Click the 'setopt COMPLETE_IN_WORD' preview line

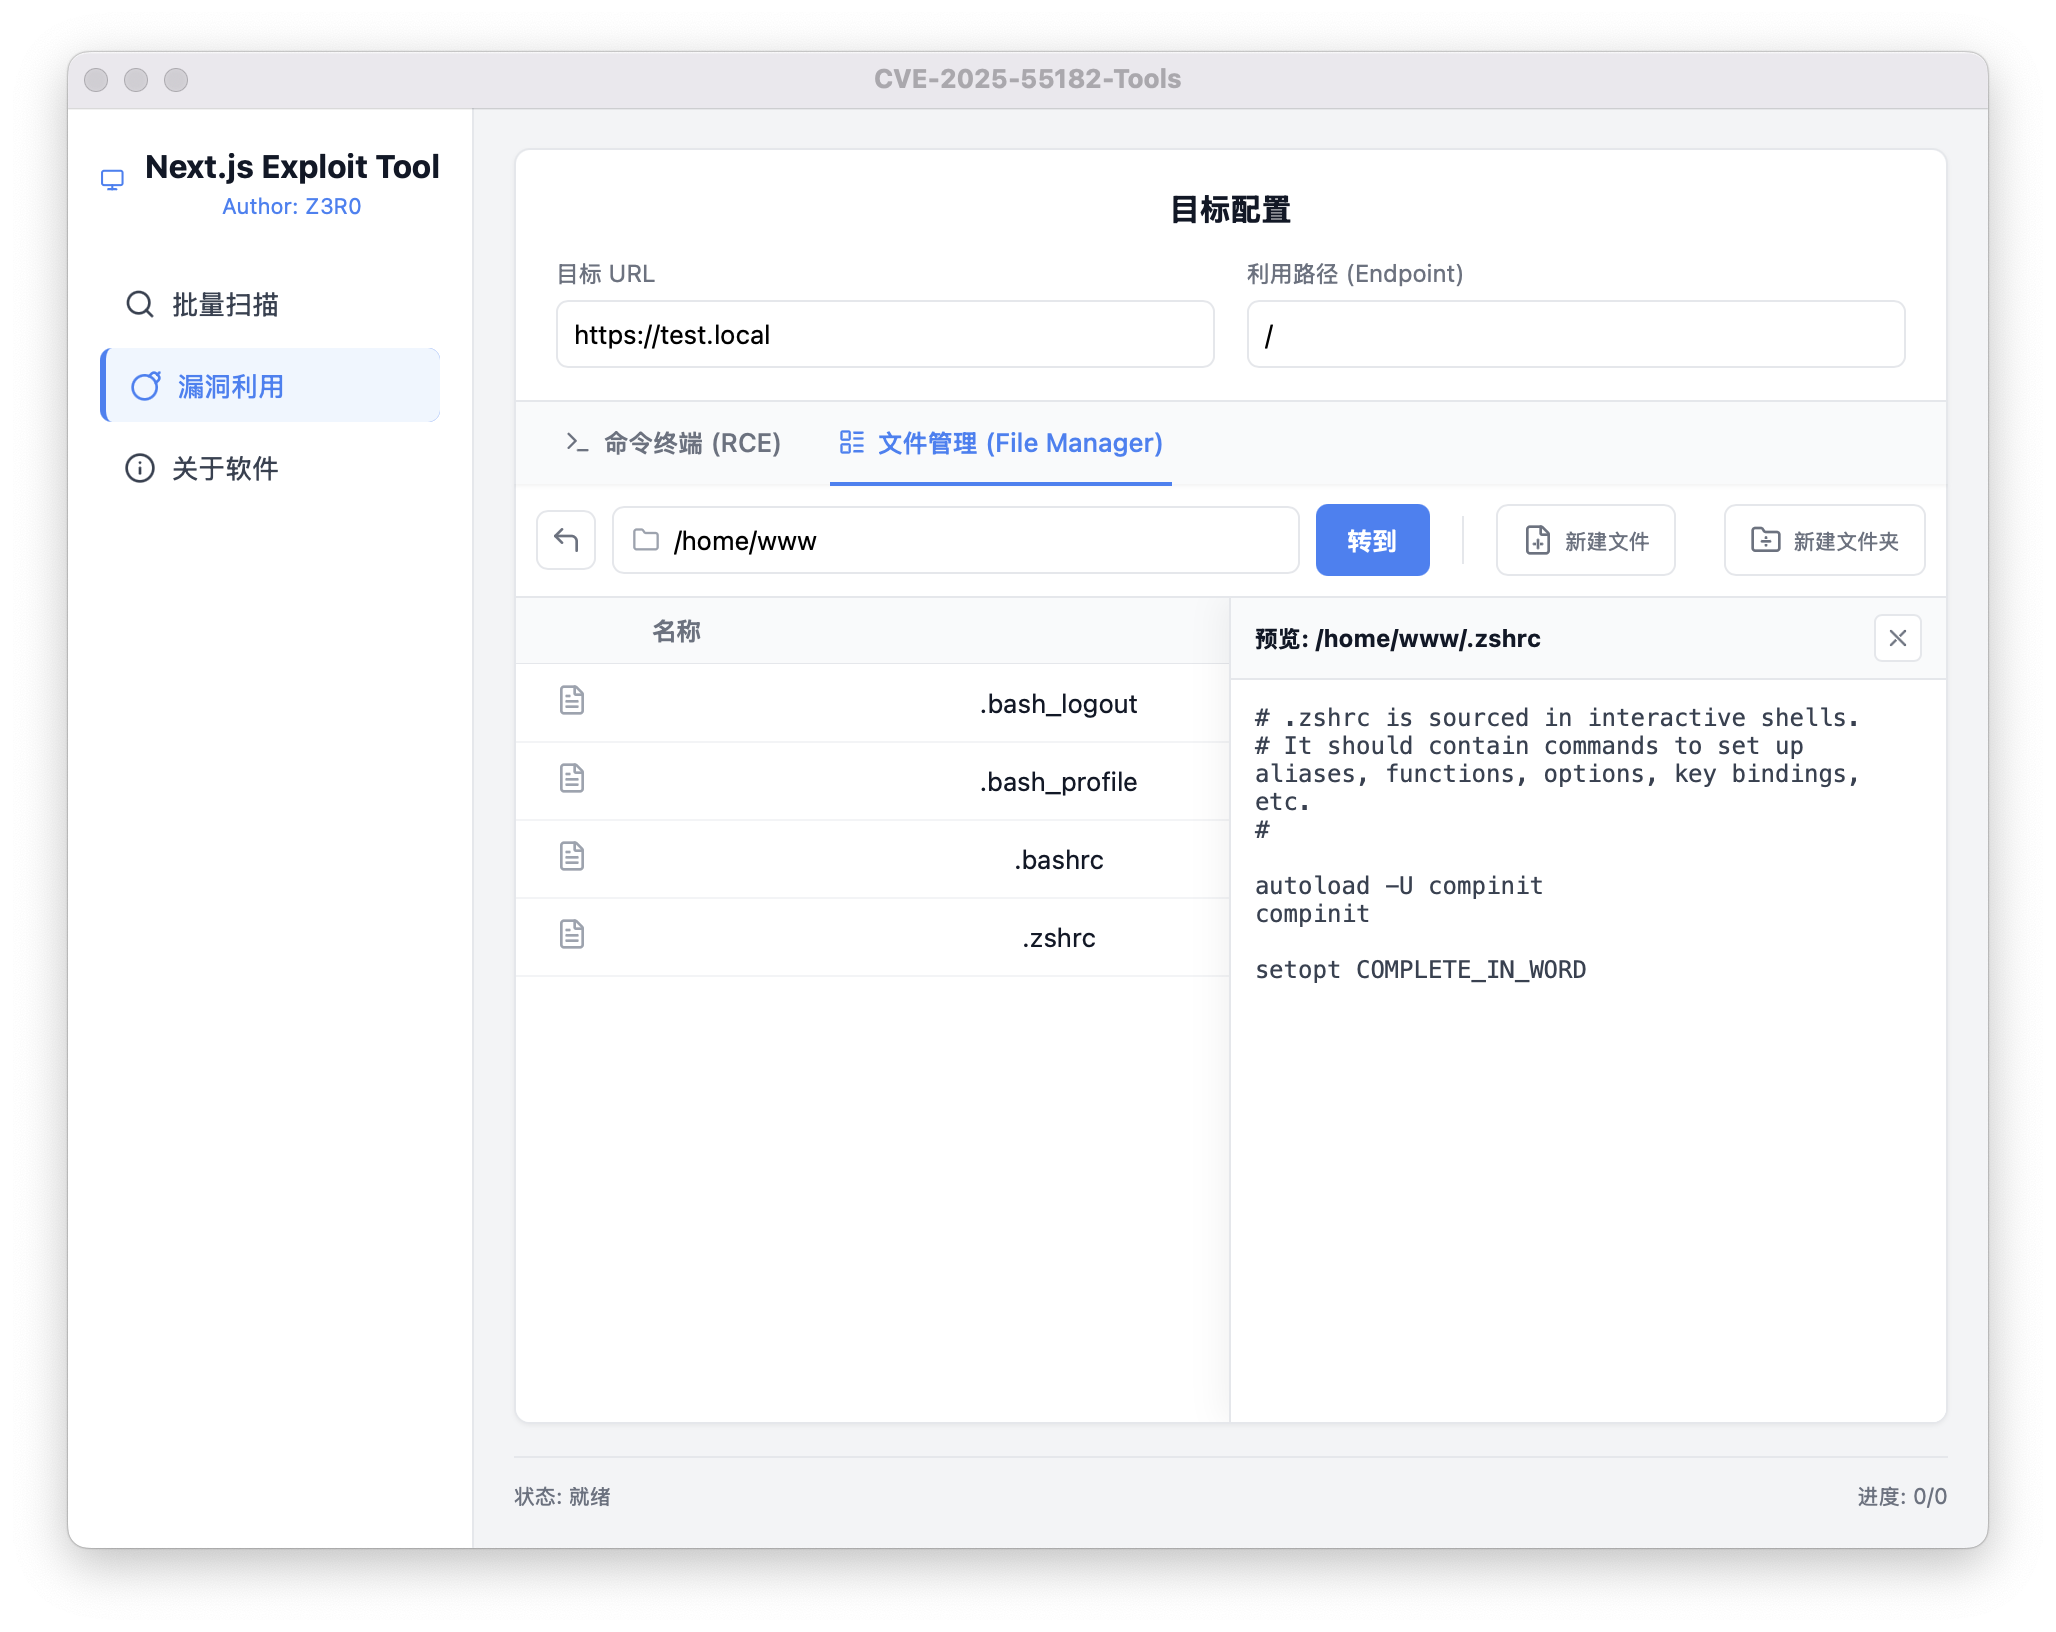(x=1420, y=970)
